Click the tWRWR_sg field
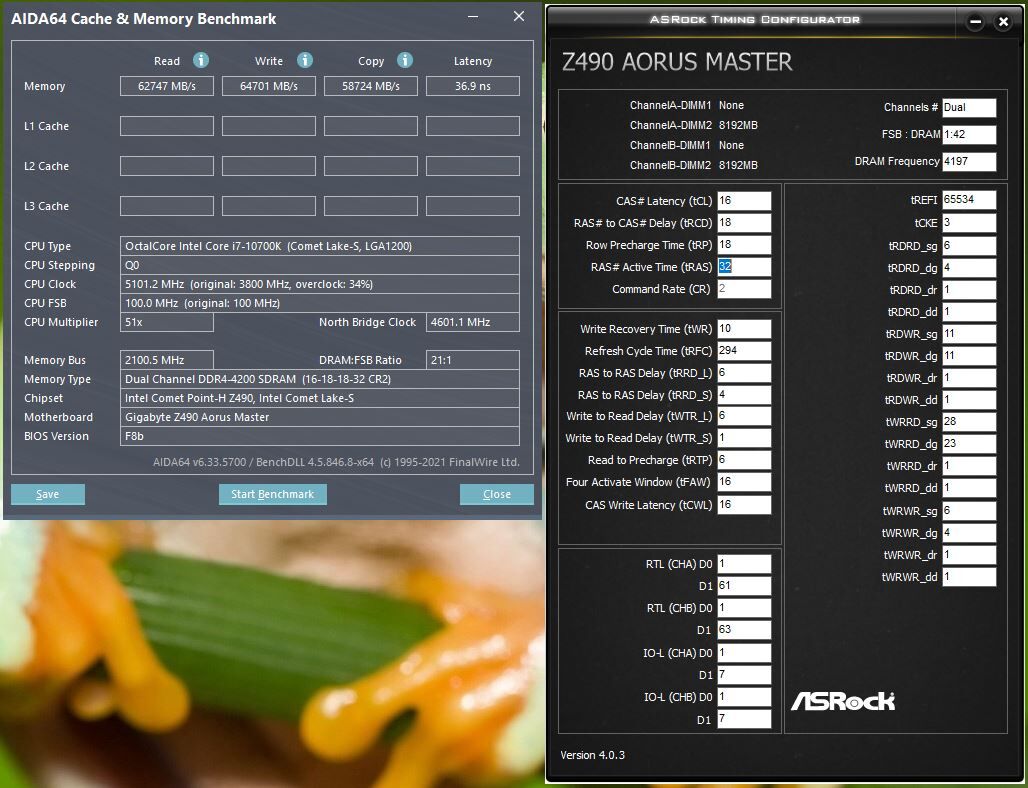This screenshot has height=788, width=1028. point(969,511)
